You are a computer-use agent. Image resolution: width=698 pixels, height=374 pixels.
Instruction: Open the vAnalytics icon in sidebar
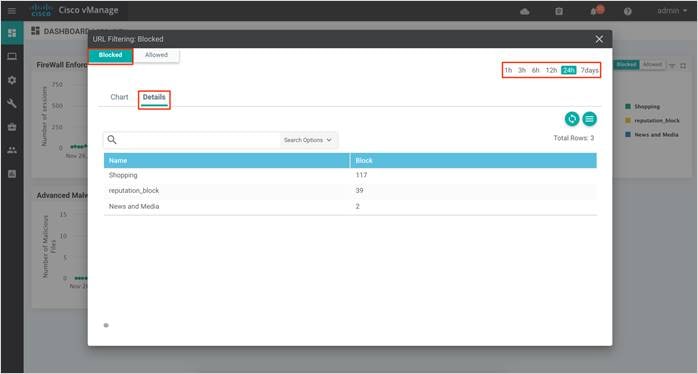tap(12, 174)
